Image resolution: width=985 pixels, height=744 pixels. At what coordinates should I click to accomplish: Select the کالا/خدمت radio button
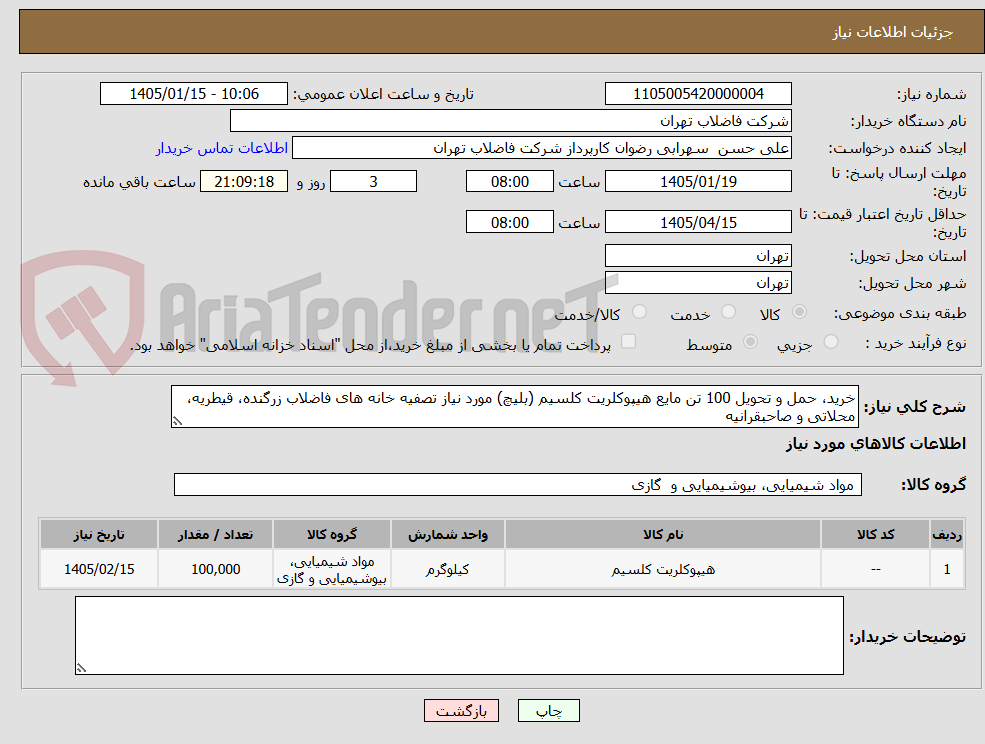[639, 312]
